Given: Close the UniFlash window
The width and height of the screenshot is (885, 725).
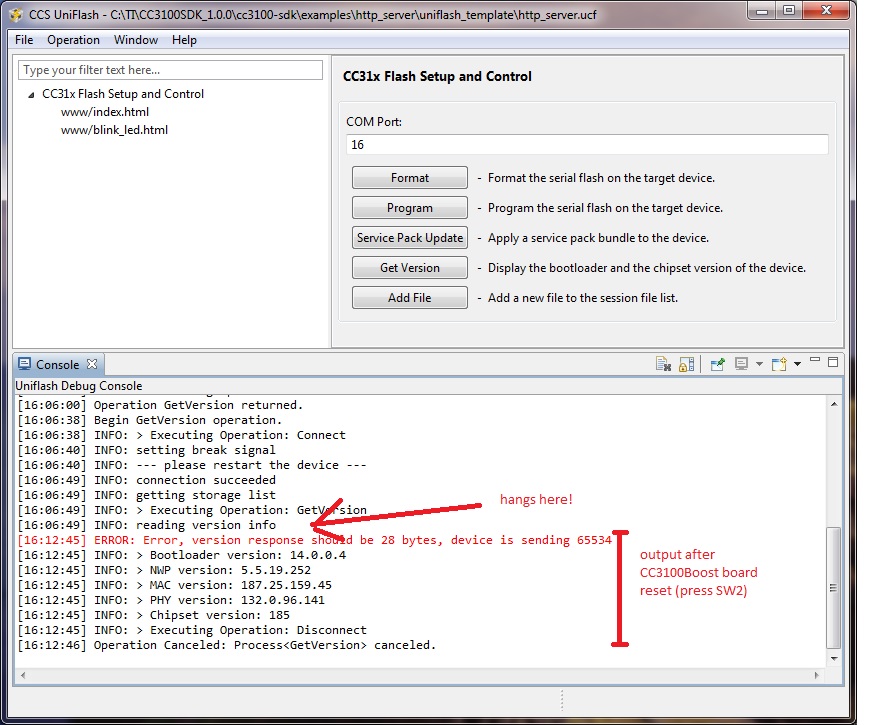Looking at the screenshot, I should click(x=826, y=11).
